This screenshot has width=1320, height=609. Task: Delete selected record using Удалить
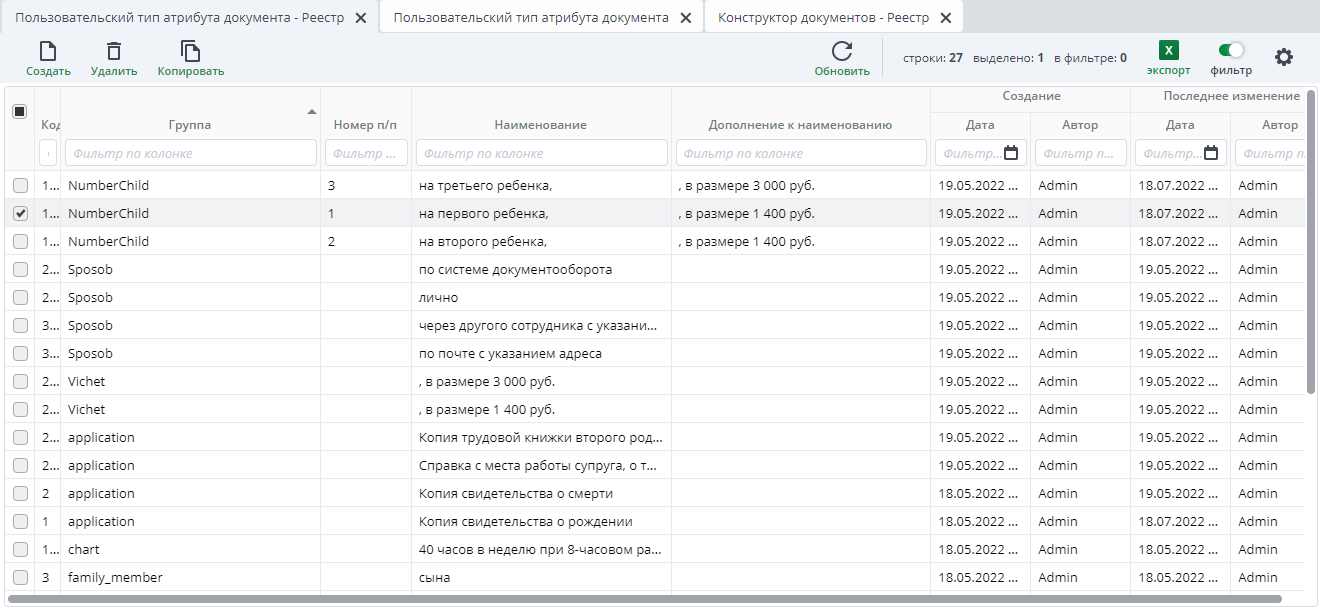114,57
